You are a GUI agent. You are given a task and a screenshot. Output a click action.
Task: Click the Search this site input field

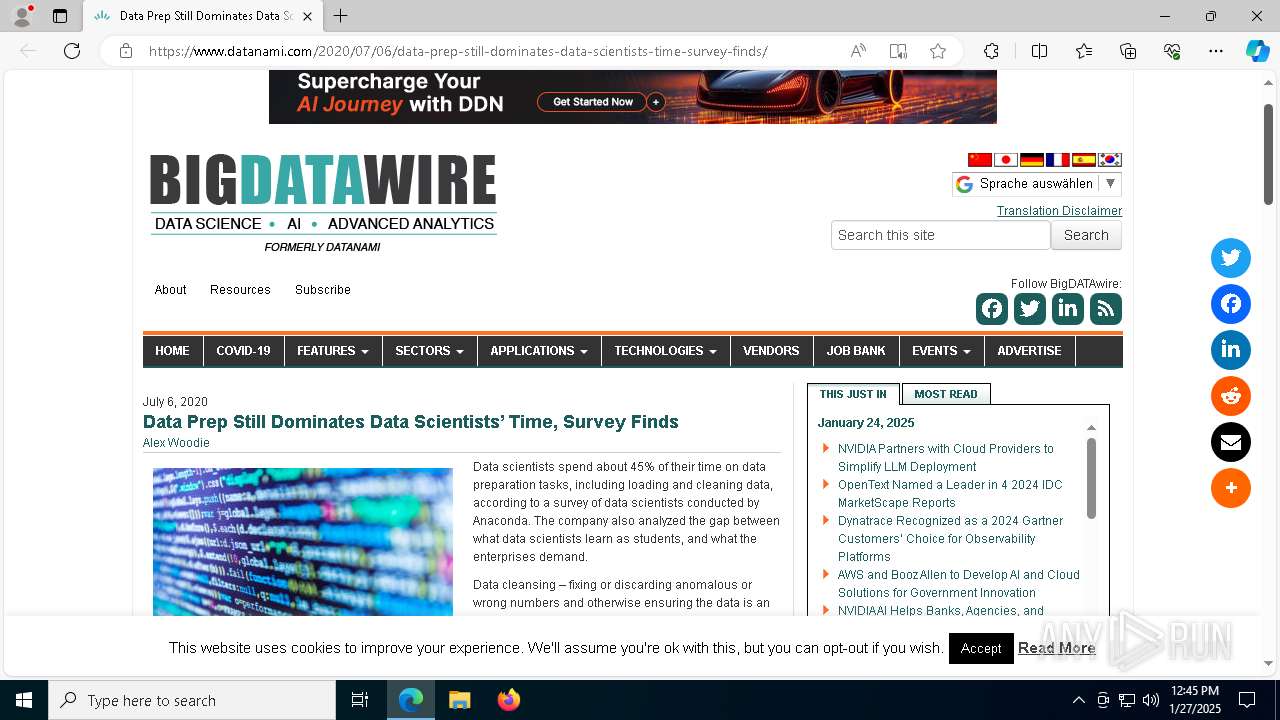[941, 235]
